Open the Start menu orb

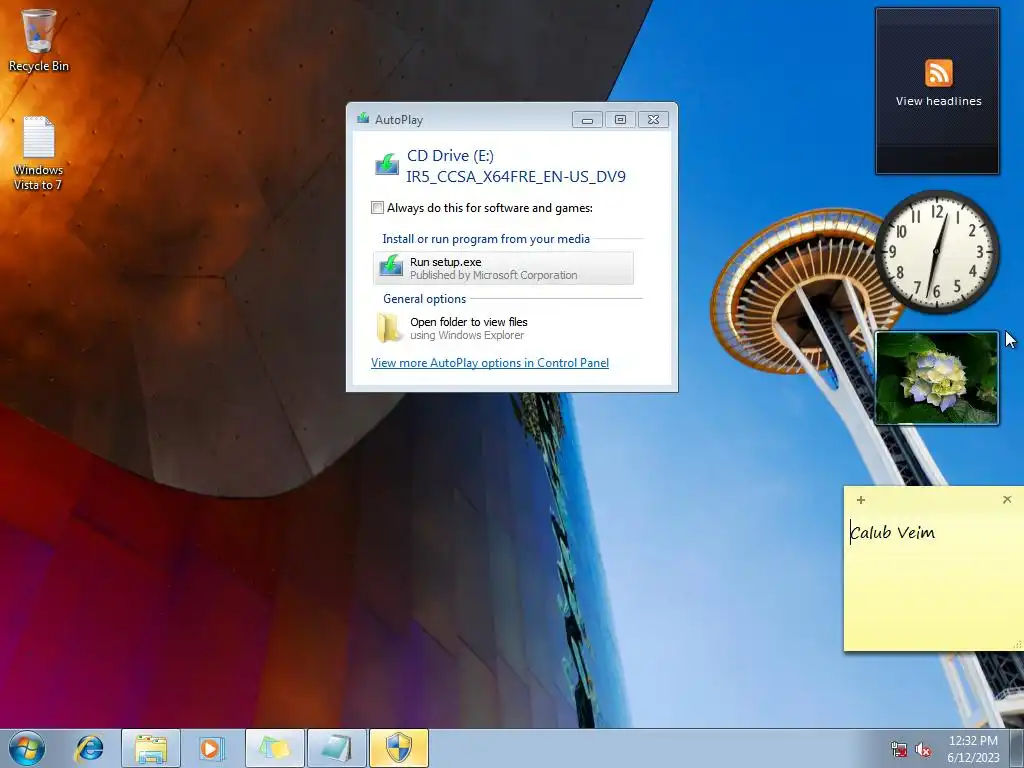tap(27, 748)
